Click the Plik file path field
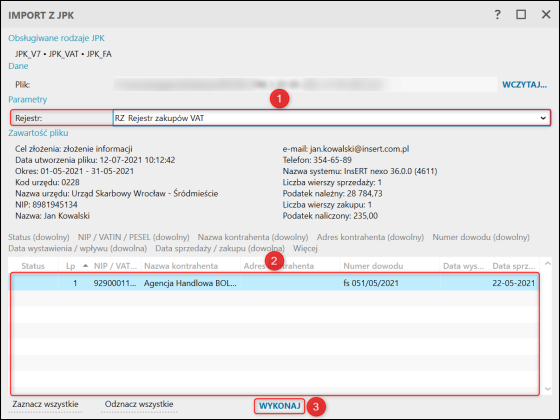560x420 pixels. tap(305, 85)
